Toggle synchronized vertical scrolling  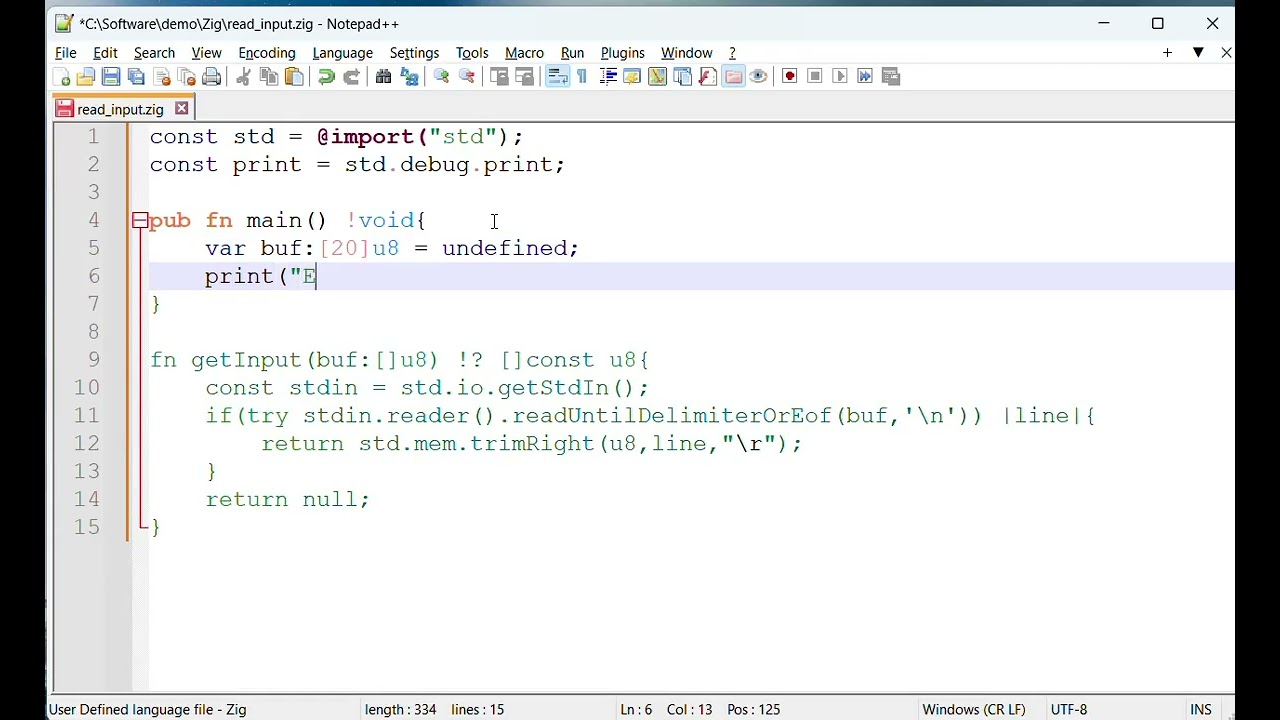click(x=499, y=77)
